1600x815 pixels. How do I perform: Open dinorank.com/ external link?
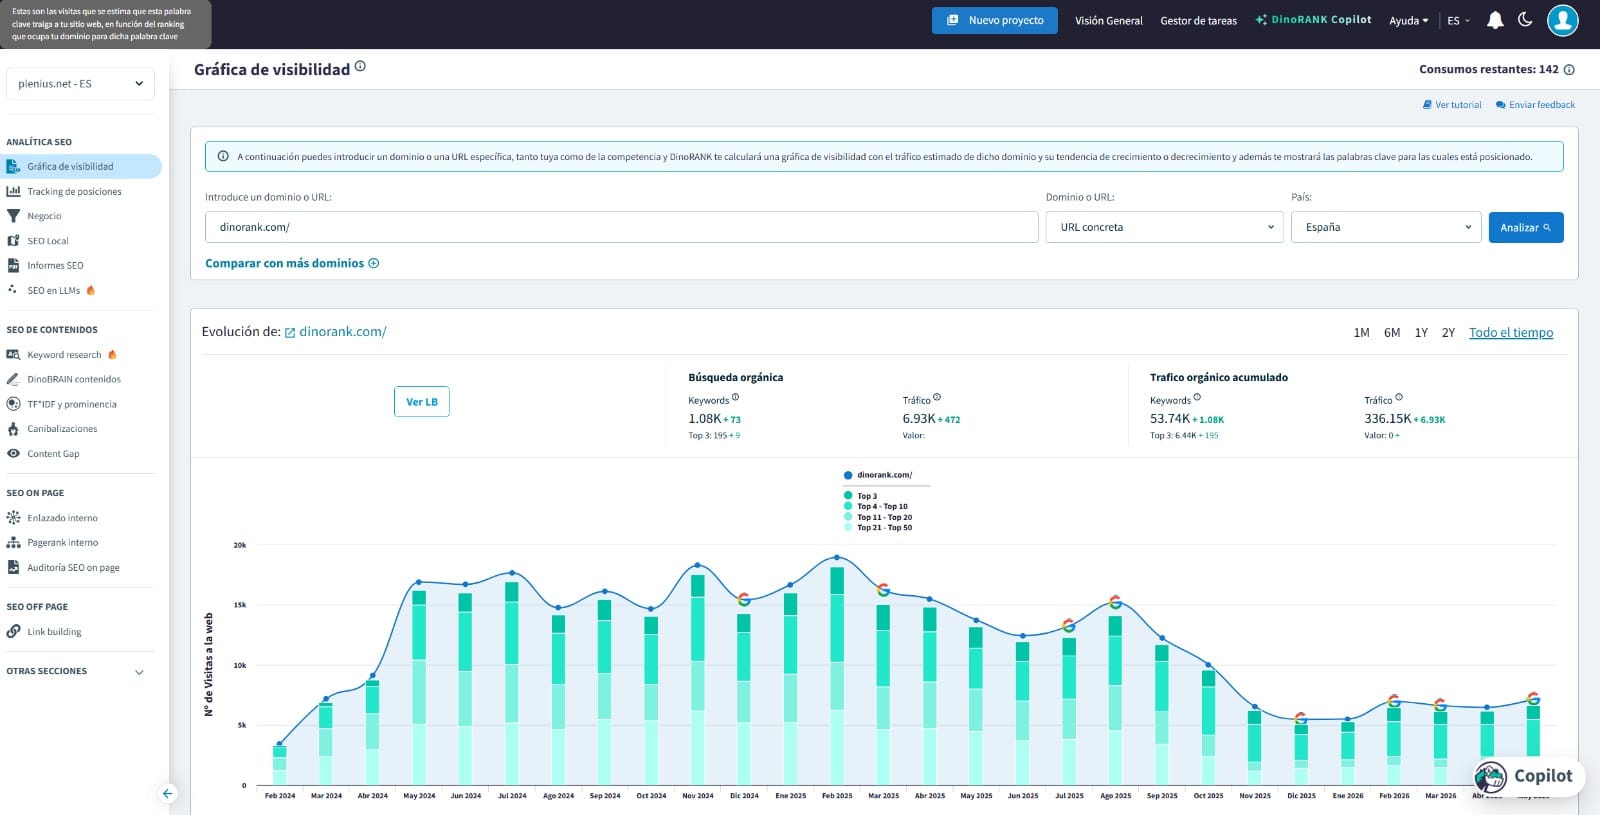pos(335,332)
